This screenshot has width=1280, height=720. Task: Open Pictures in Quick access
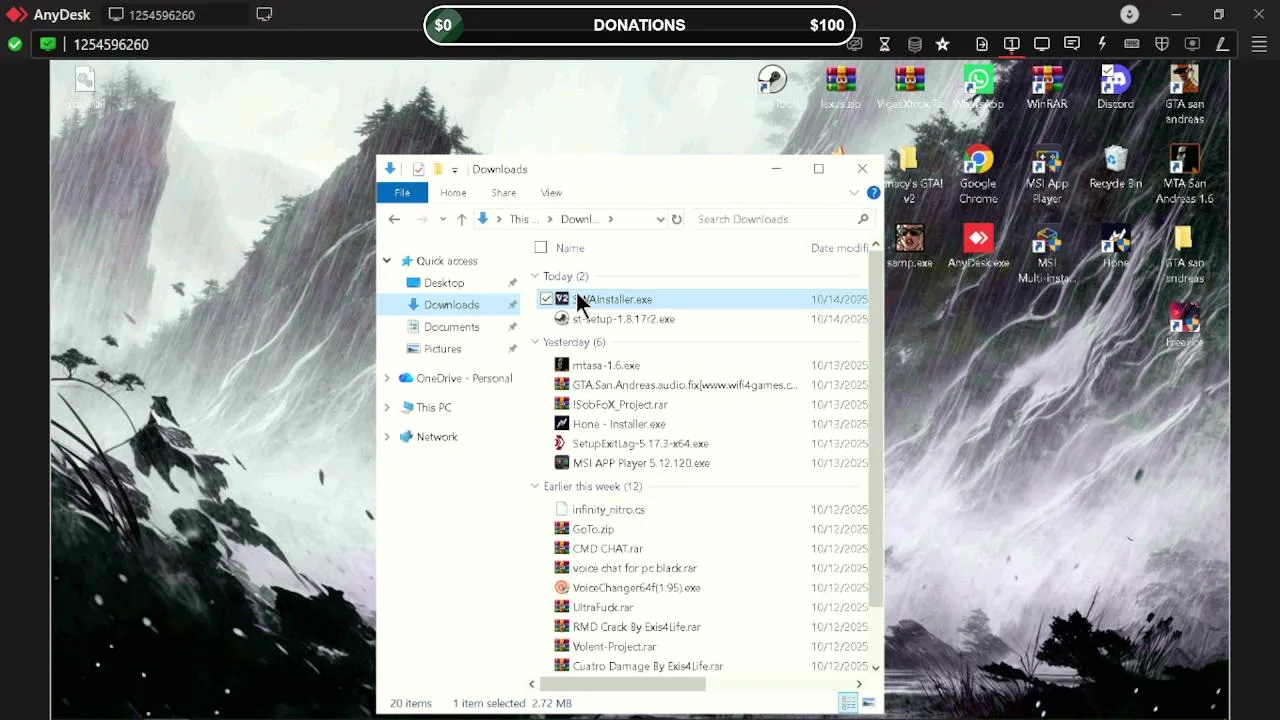(x=442, y=349)
